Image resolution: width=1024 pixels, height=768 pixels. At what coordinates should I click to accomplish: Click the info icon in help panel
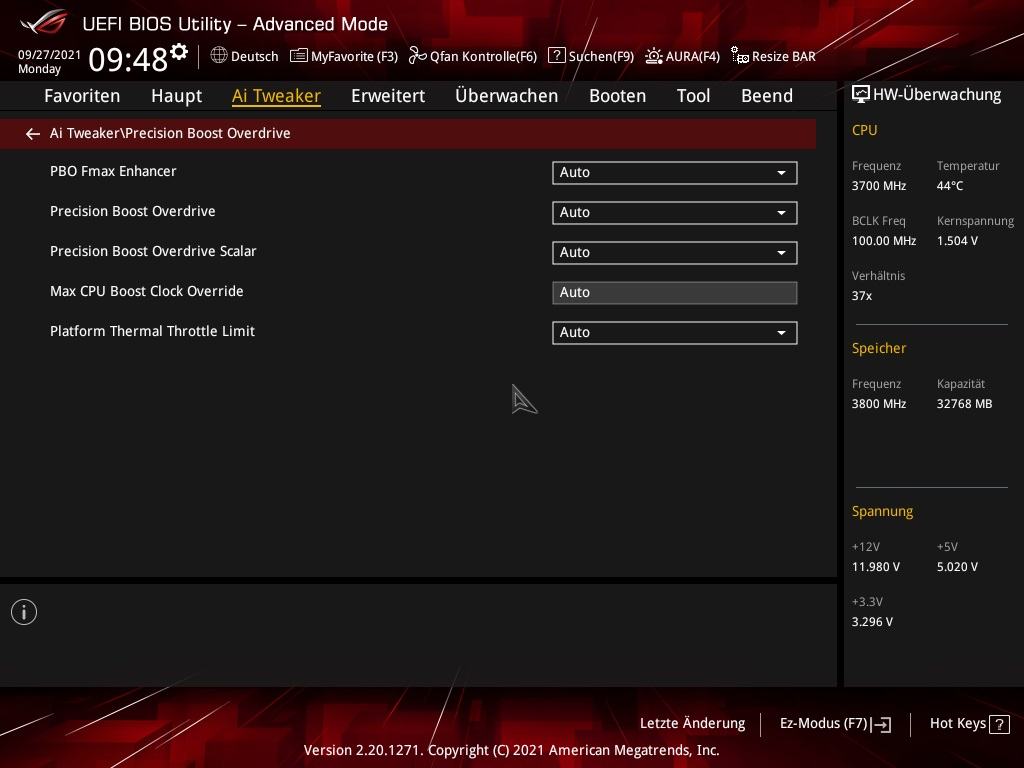tap(24, 612)
